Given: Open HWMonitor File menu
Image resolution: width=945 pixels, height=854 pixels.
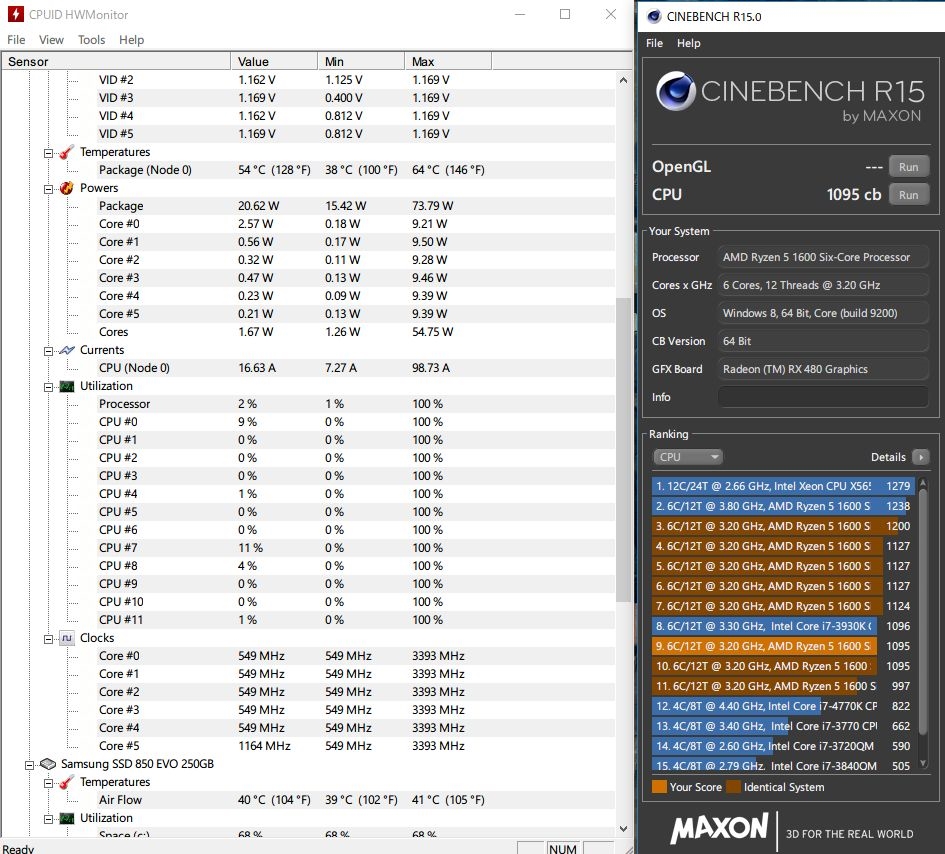Looking at the screenshot, I should [16, 40].
